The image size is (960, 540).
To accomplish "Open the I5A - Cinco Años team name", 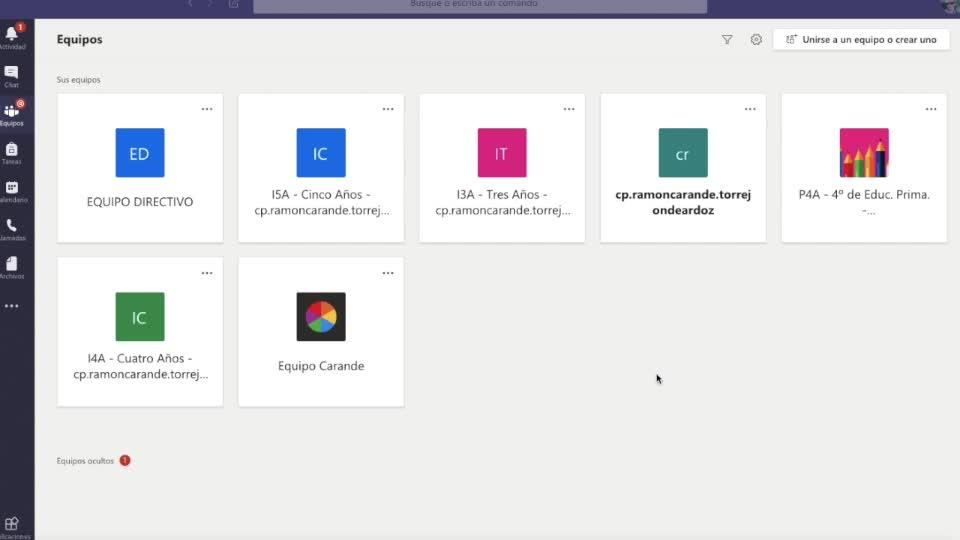I will coord(321,202).
